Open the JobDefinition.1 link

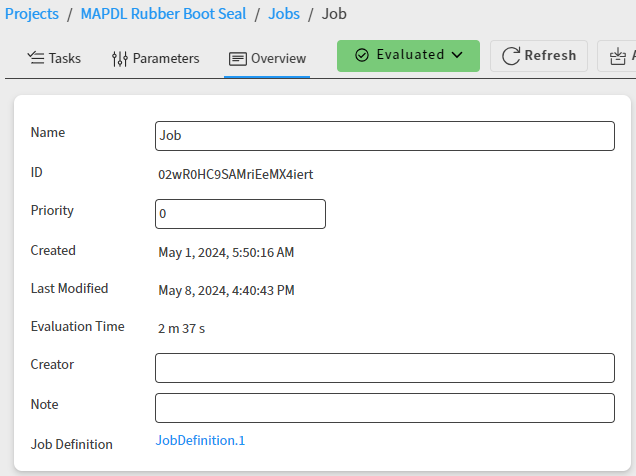pyautogui.click(x=200, y=440)
